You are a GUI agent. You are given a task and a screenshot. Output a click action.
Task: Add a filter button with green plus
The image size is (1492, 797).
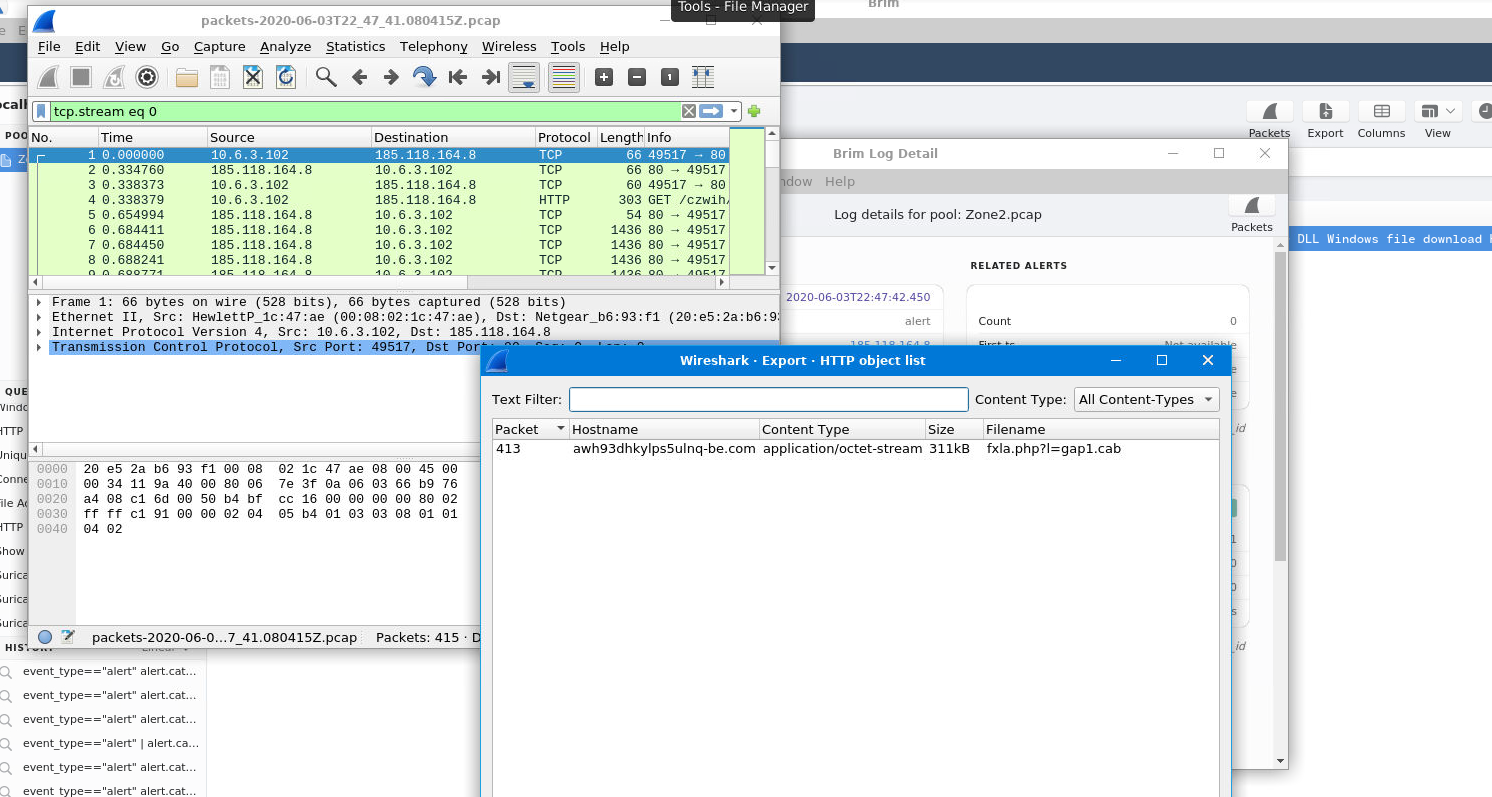tap(754, 111)
